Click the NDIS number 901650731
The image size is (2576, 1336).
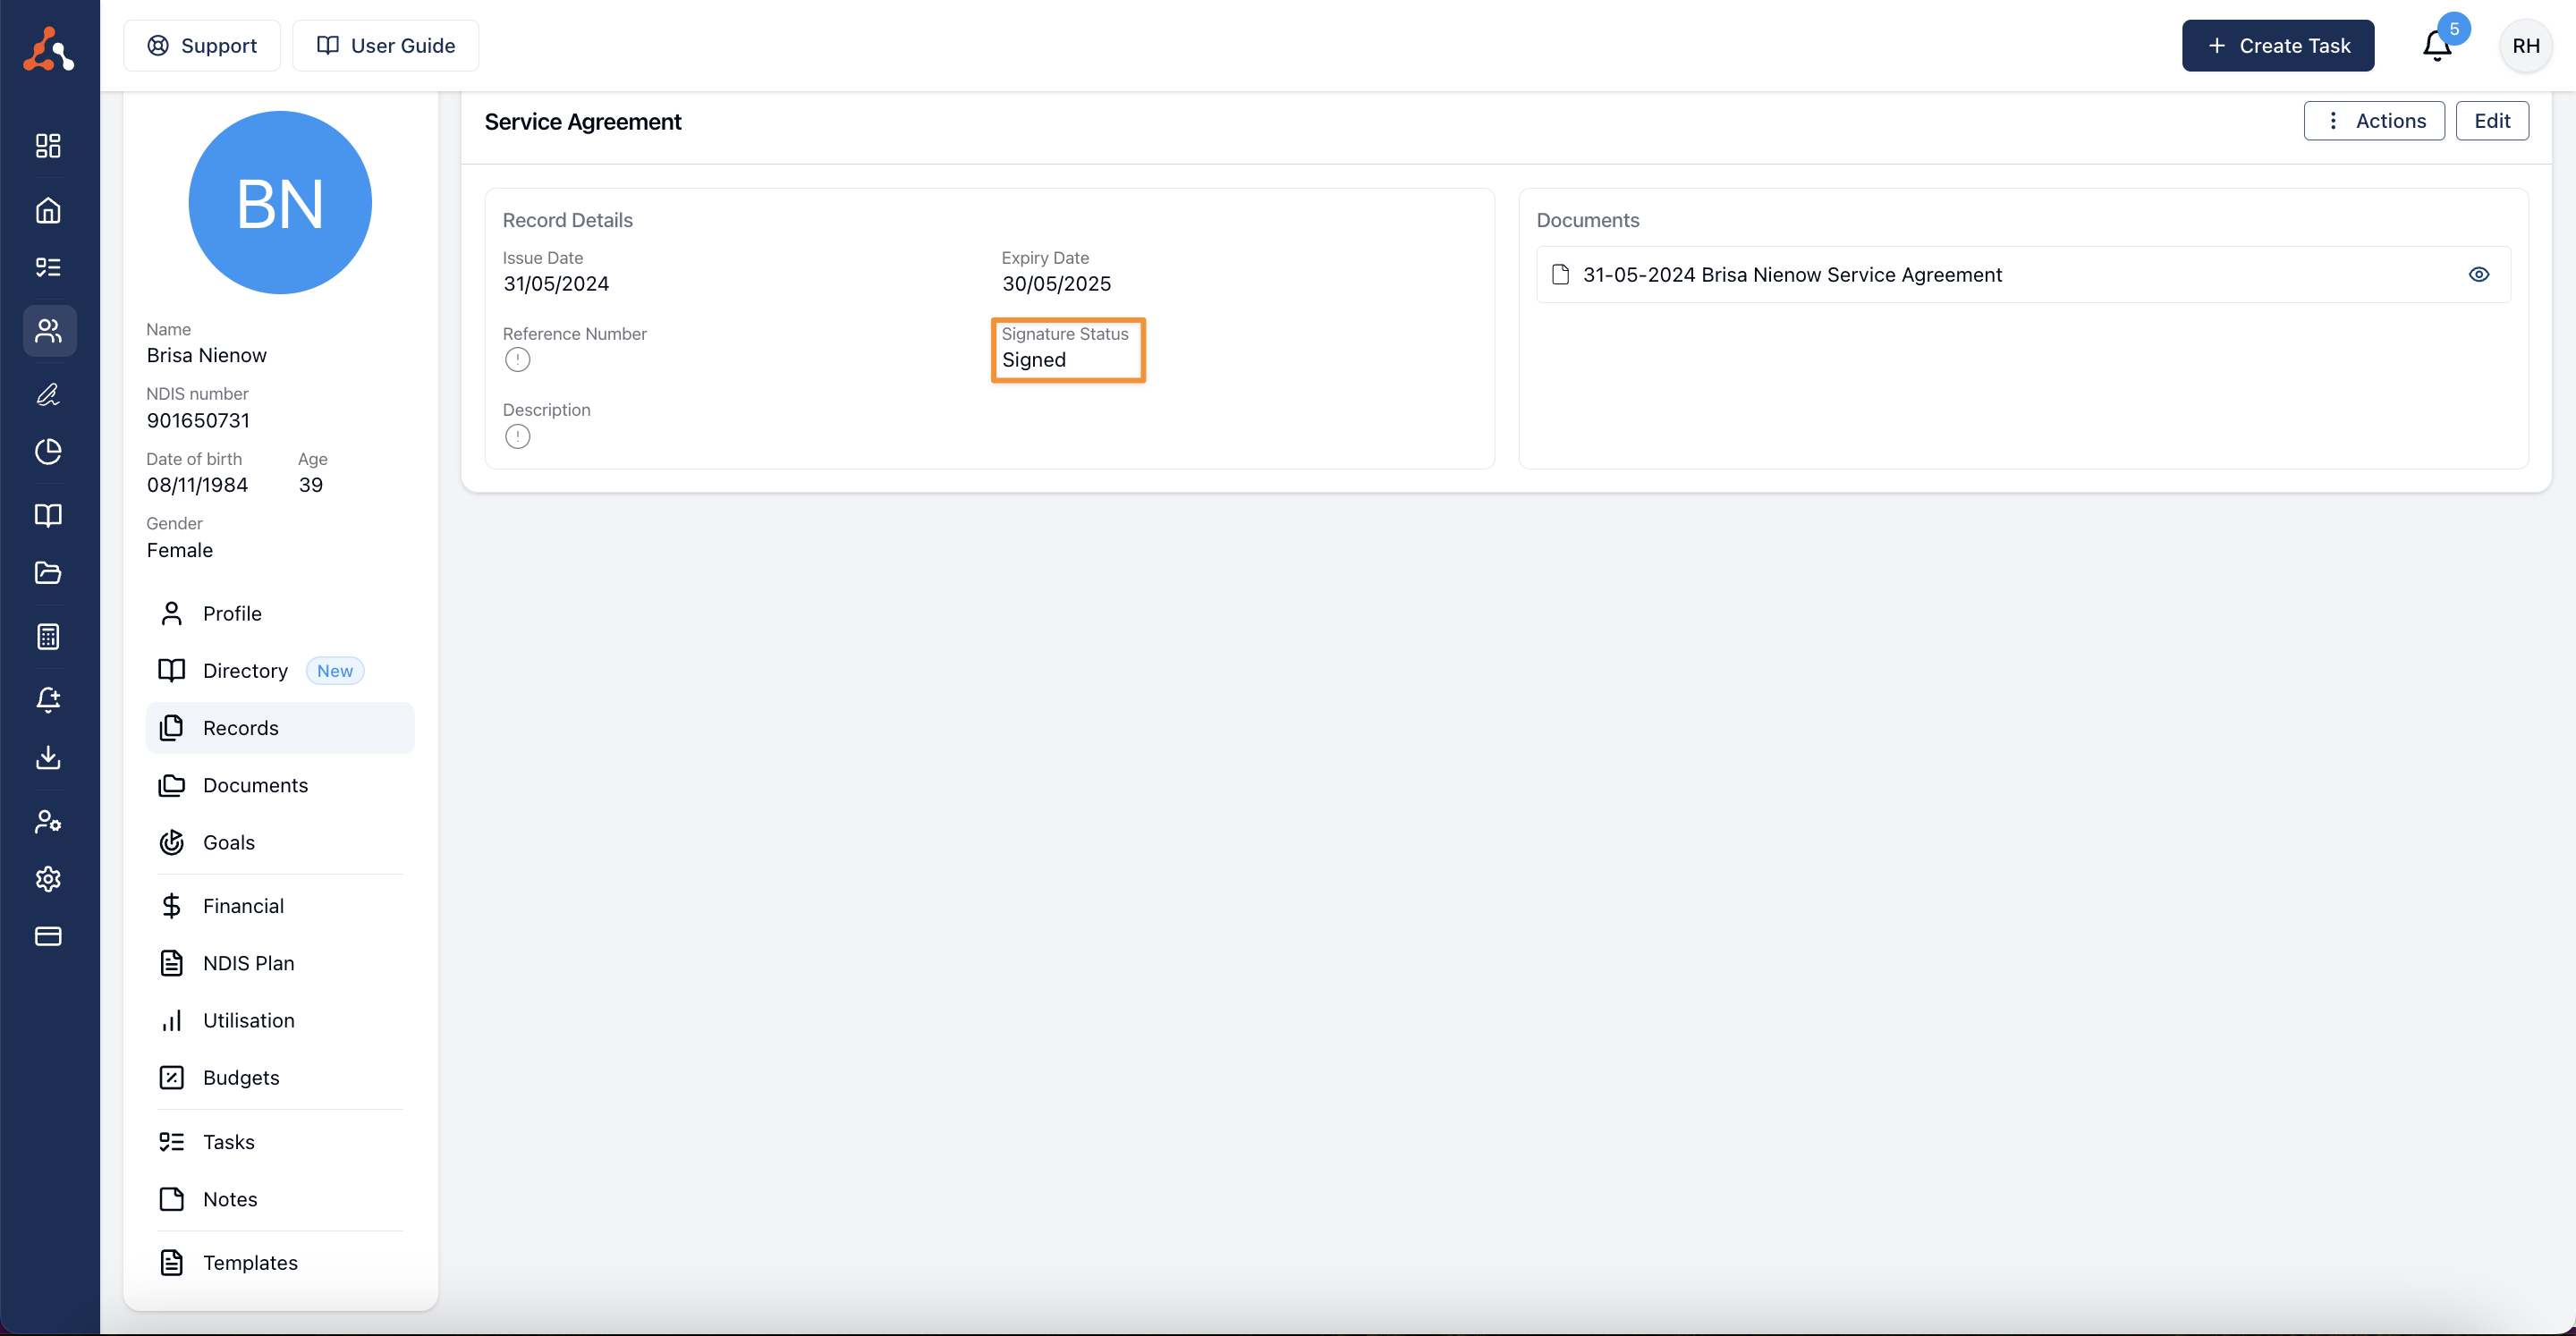click(198, 421)
